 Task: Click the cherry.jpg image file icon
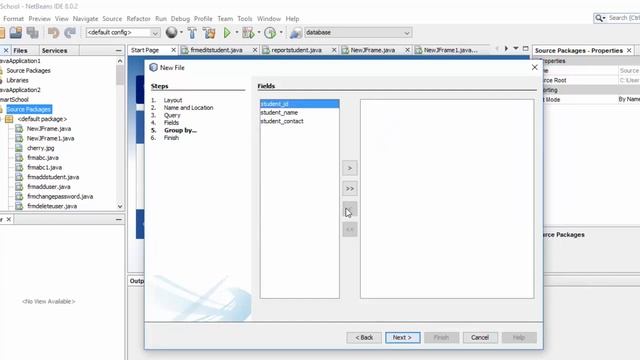[x=19, y=148]
